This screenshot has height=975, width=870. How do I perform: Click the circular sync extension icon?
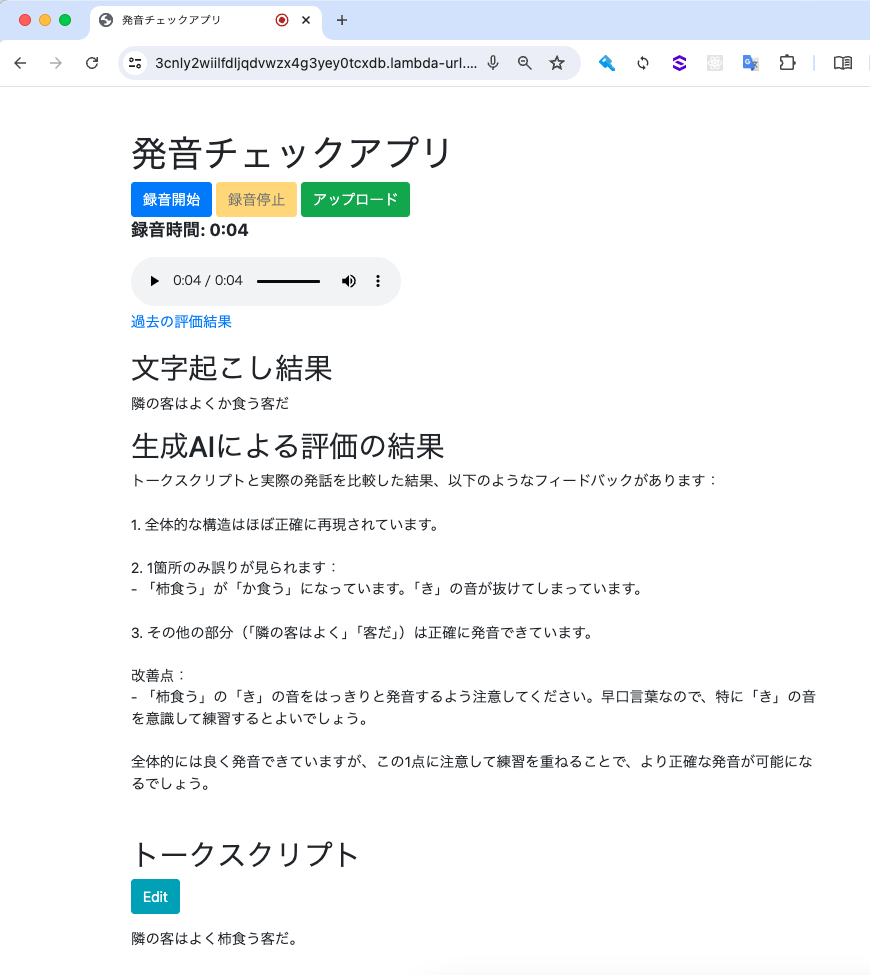(x=643, y=63)
